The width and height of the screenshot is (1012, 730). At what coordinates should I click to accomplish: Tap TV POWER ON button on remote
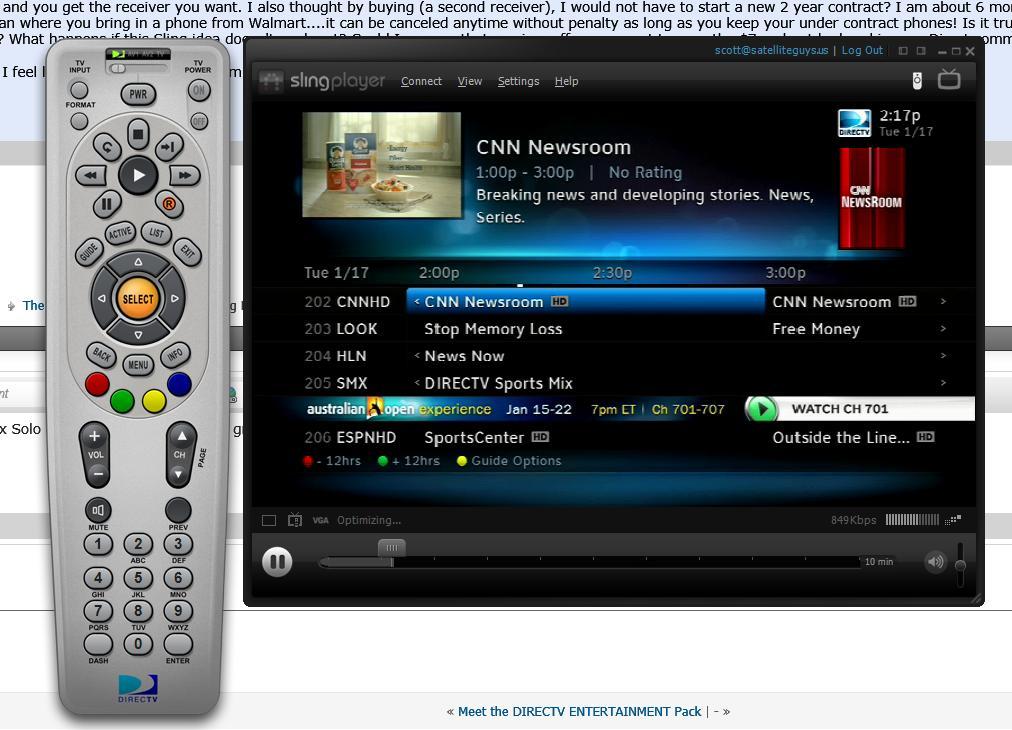click(x=199, y=90)
